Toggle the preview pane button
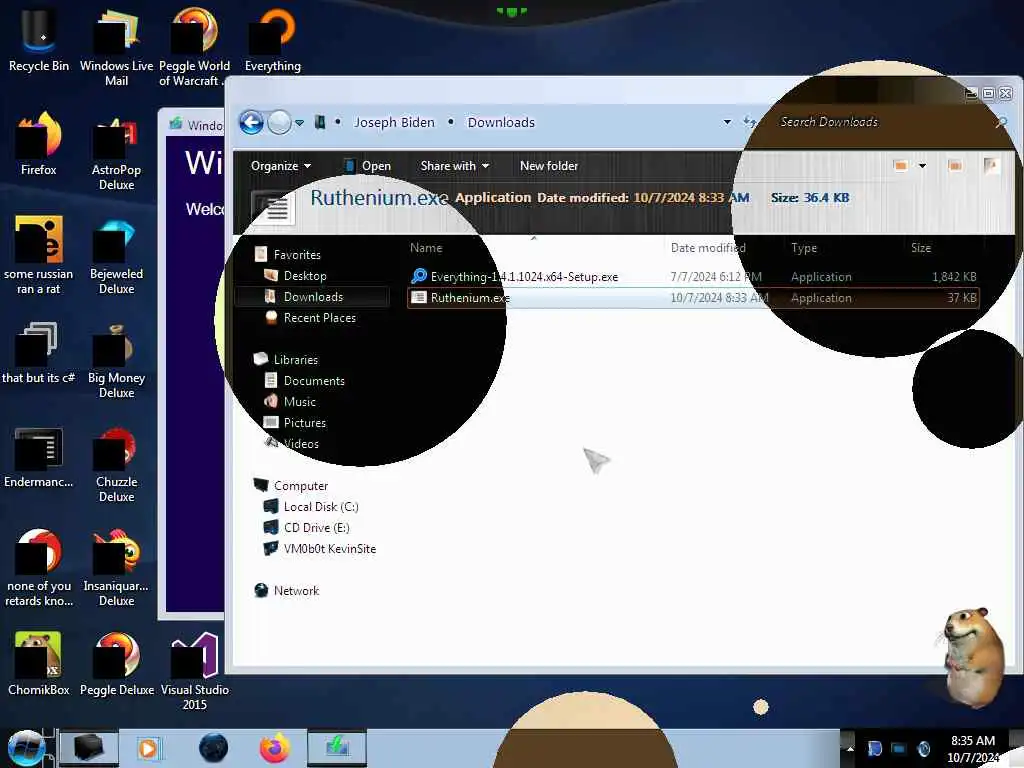The width and height of the screenshot is (1024, 768). click(x=955, y=166)
